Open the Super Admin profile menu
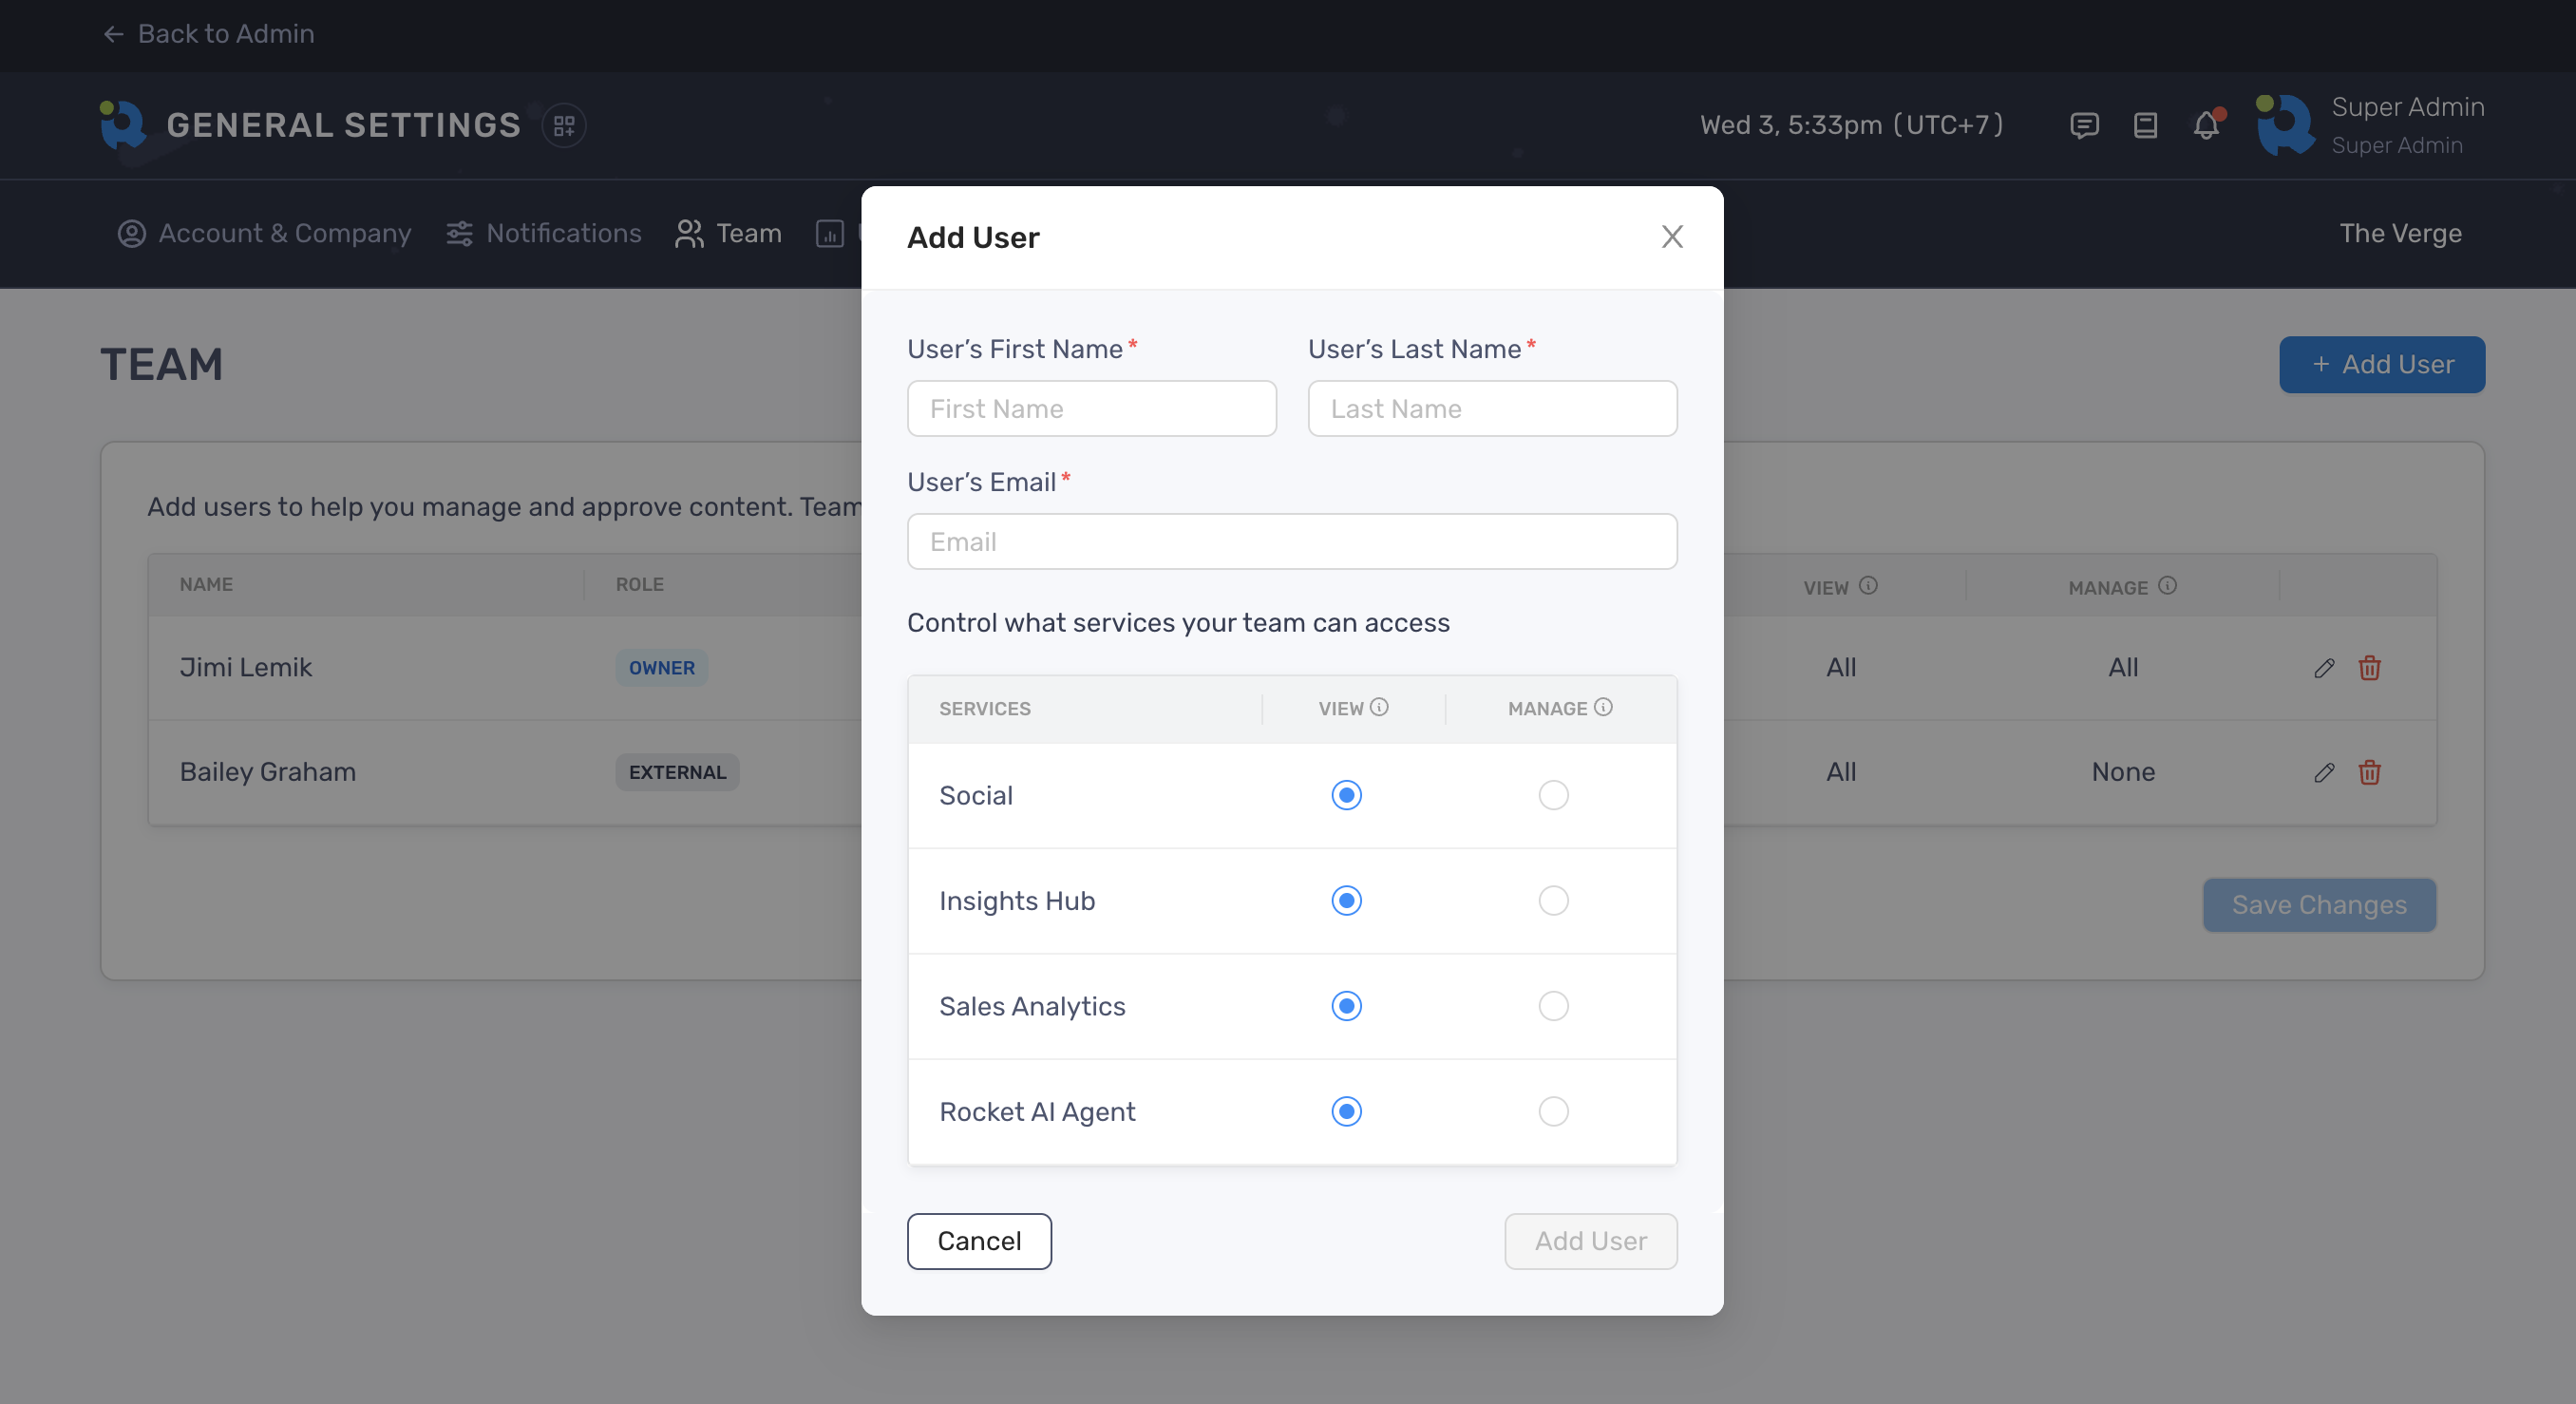The height and width of the screenshot is (1404, 2576). [x=2370, y=125]
